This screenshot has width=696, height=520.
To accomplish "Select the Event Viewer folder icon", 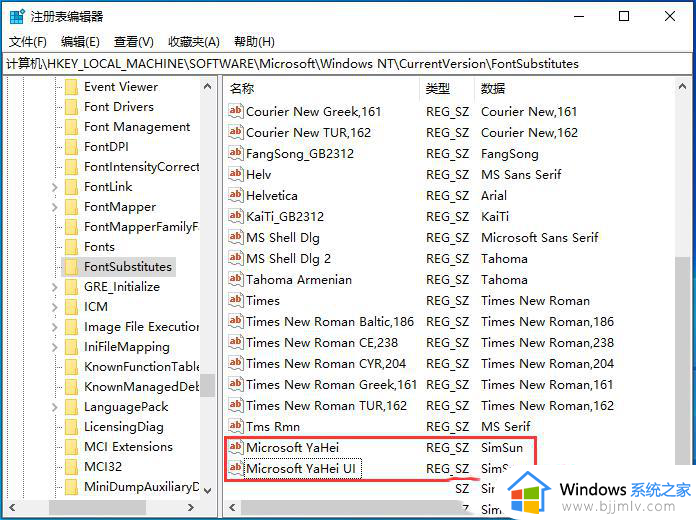I will (x=71, y=87).
